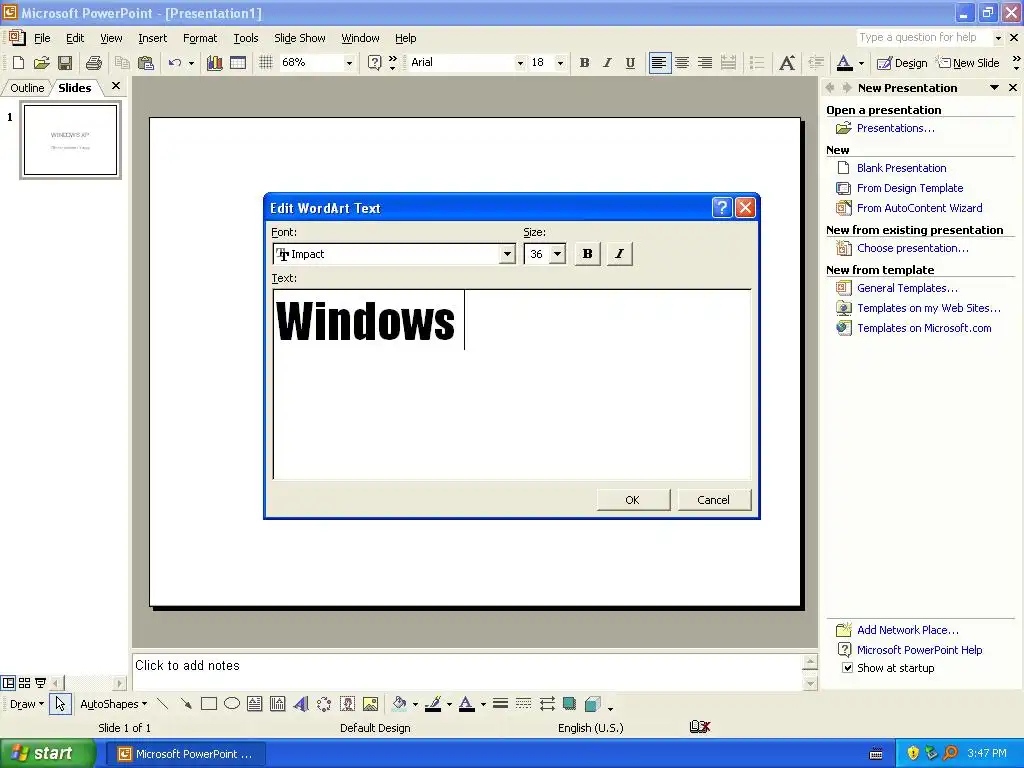The height and width of the screenshot is (768, 1024).
Task: Toggle Italic in the Edit WordArt dialog
Action: click(x=620, y=254)
